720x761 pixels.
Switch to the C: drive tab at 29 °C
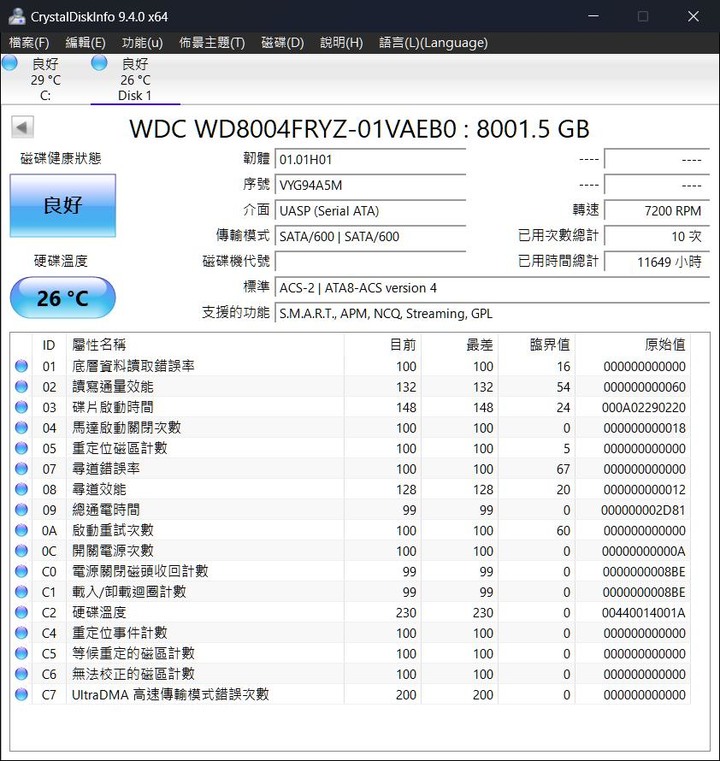(46, 79)
